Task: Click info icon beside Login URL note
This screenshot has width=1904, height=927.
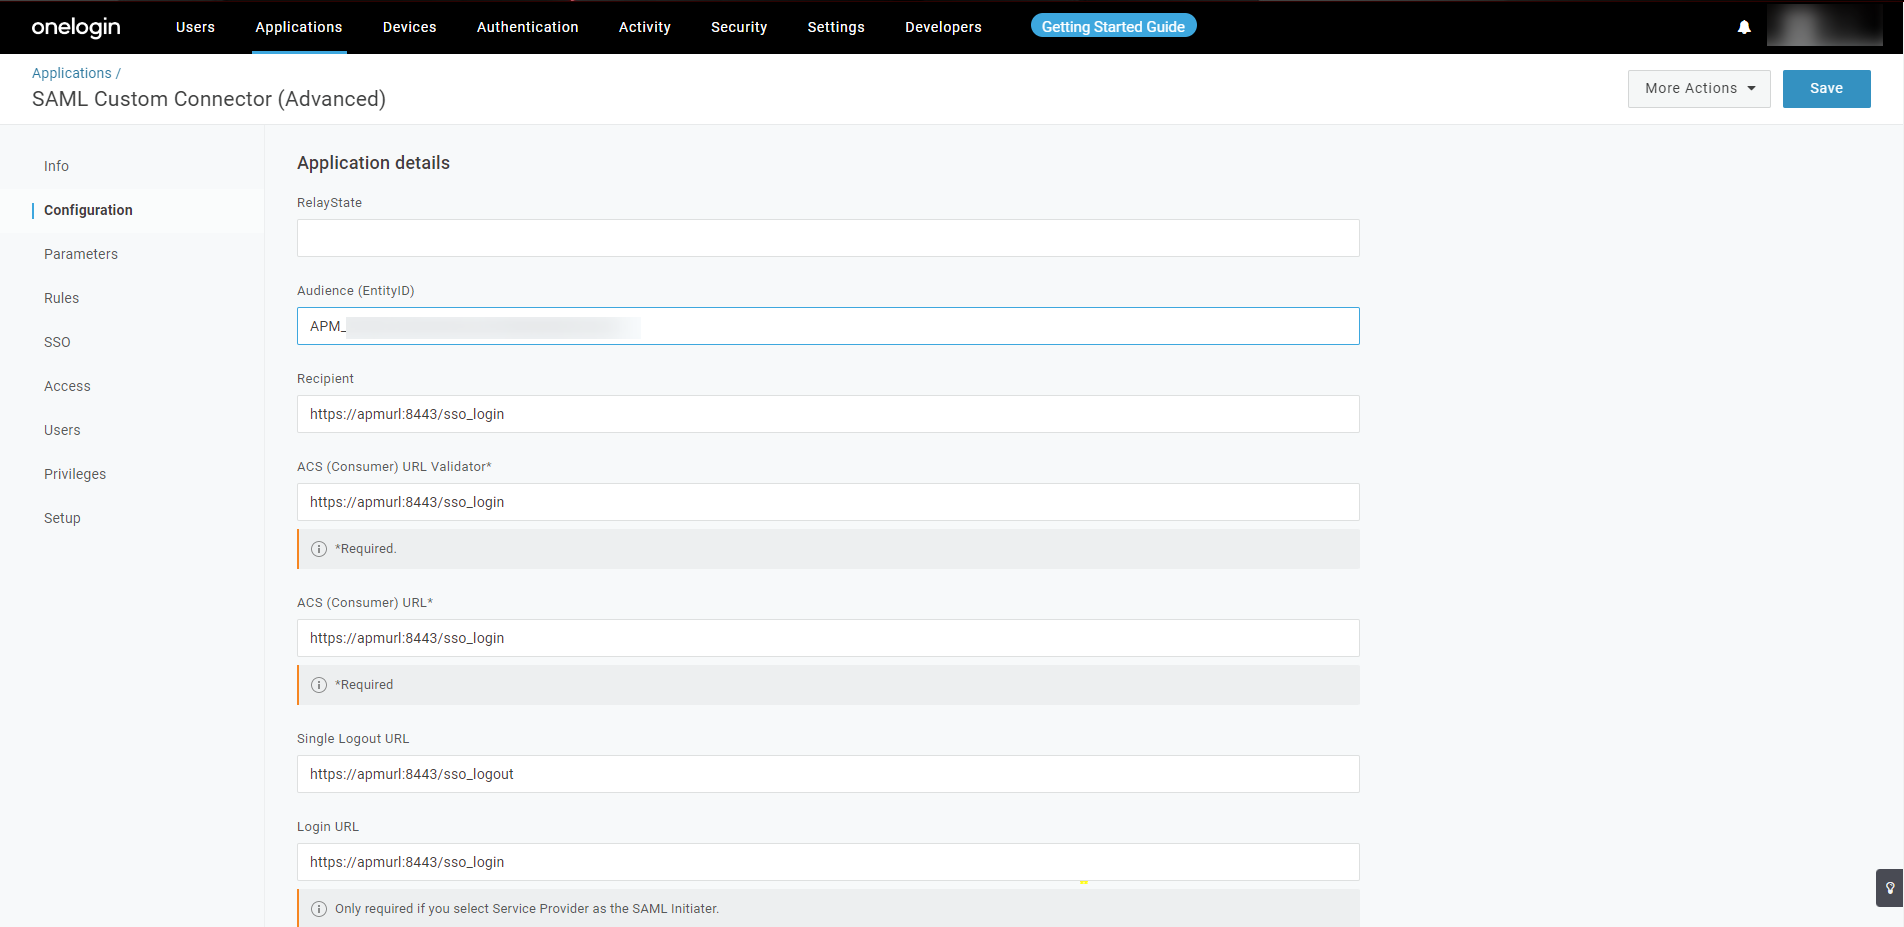Action: pyautogui.click(x=319, y=909)
